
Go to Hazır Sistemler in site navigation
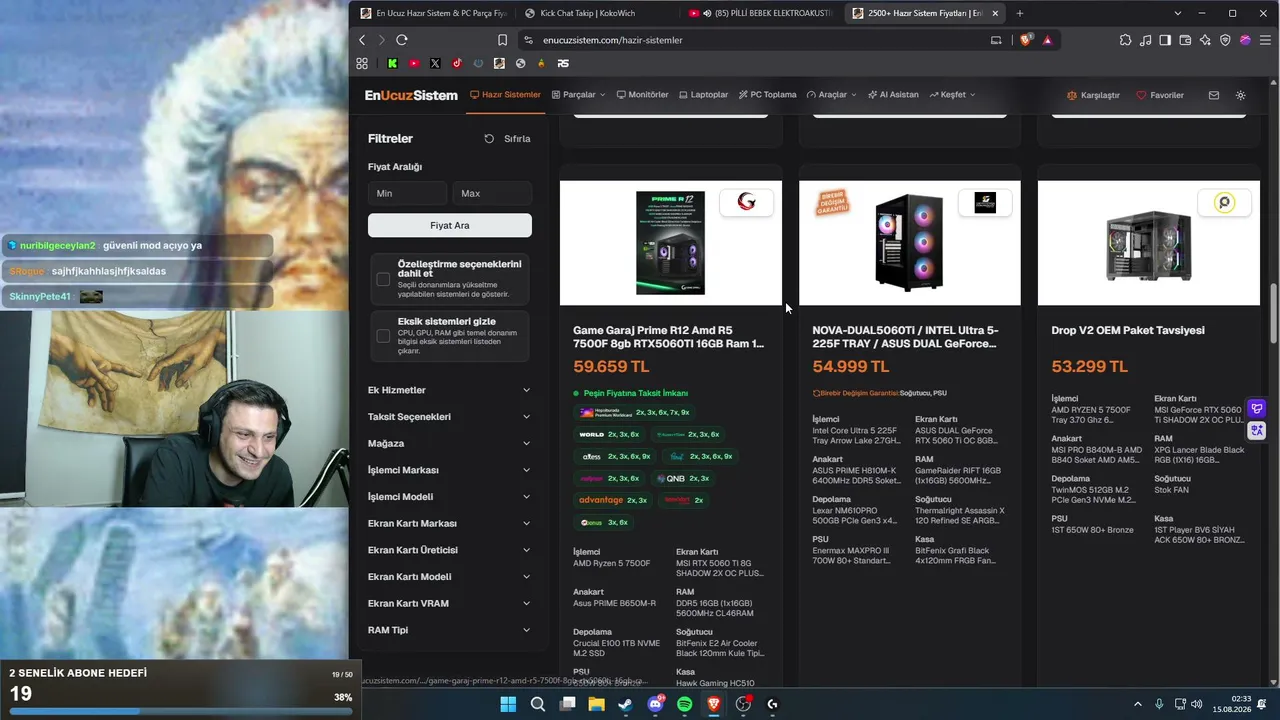pos(505,95)
